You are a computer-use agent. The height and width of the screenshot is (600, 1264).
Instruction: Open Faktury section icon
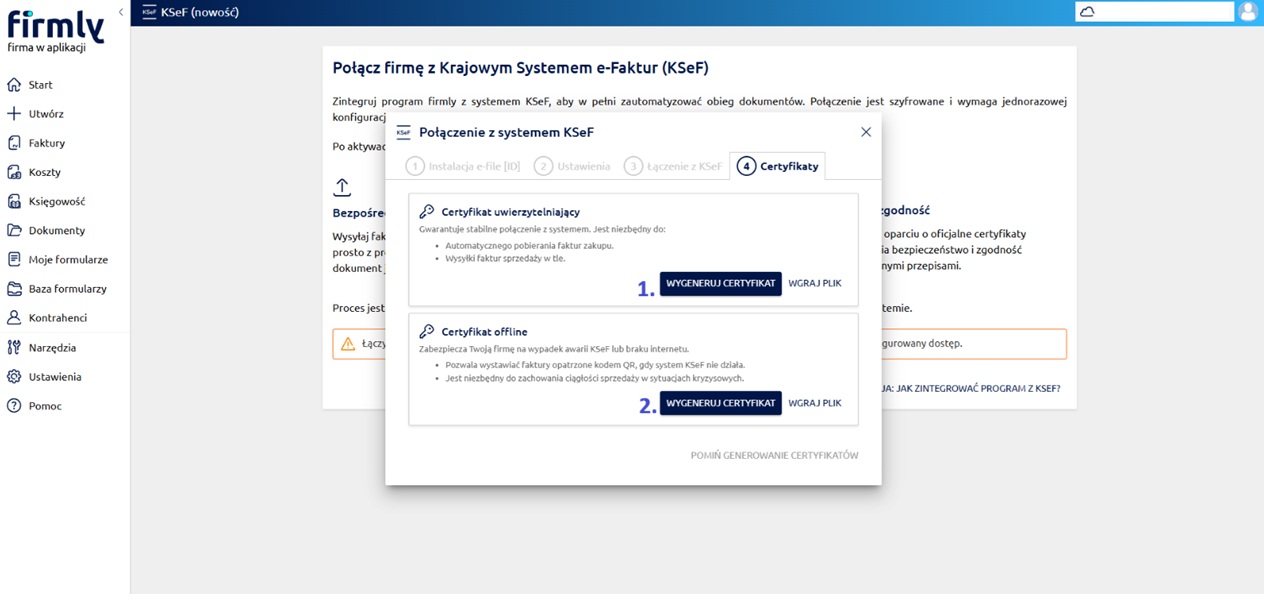[14, 143]
